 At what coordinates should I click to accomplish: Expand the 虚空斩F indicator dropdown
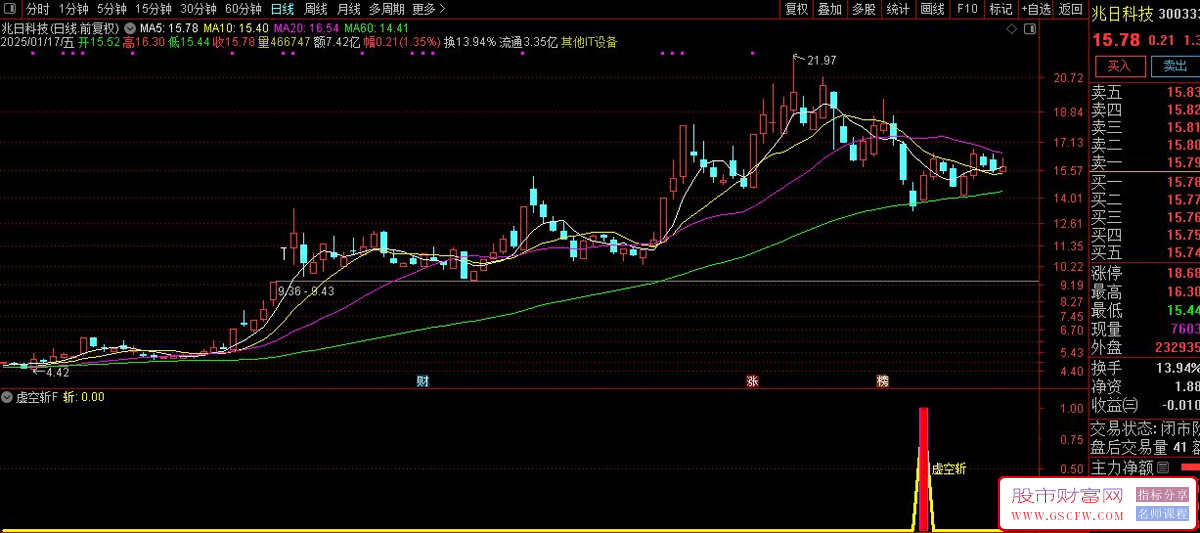[8, 397]
